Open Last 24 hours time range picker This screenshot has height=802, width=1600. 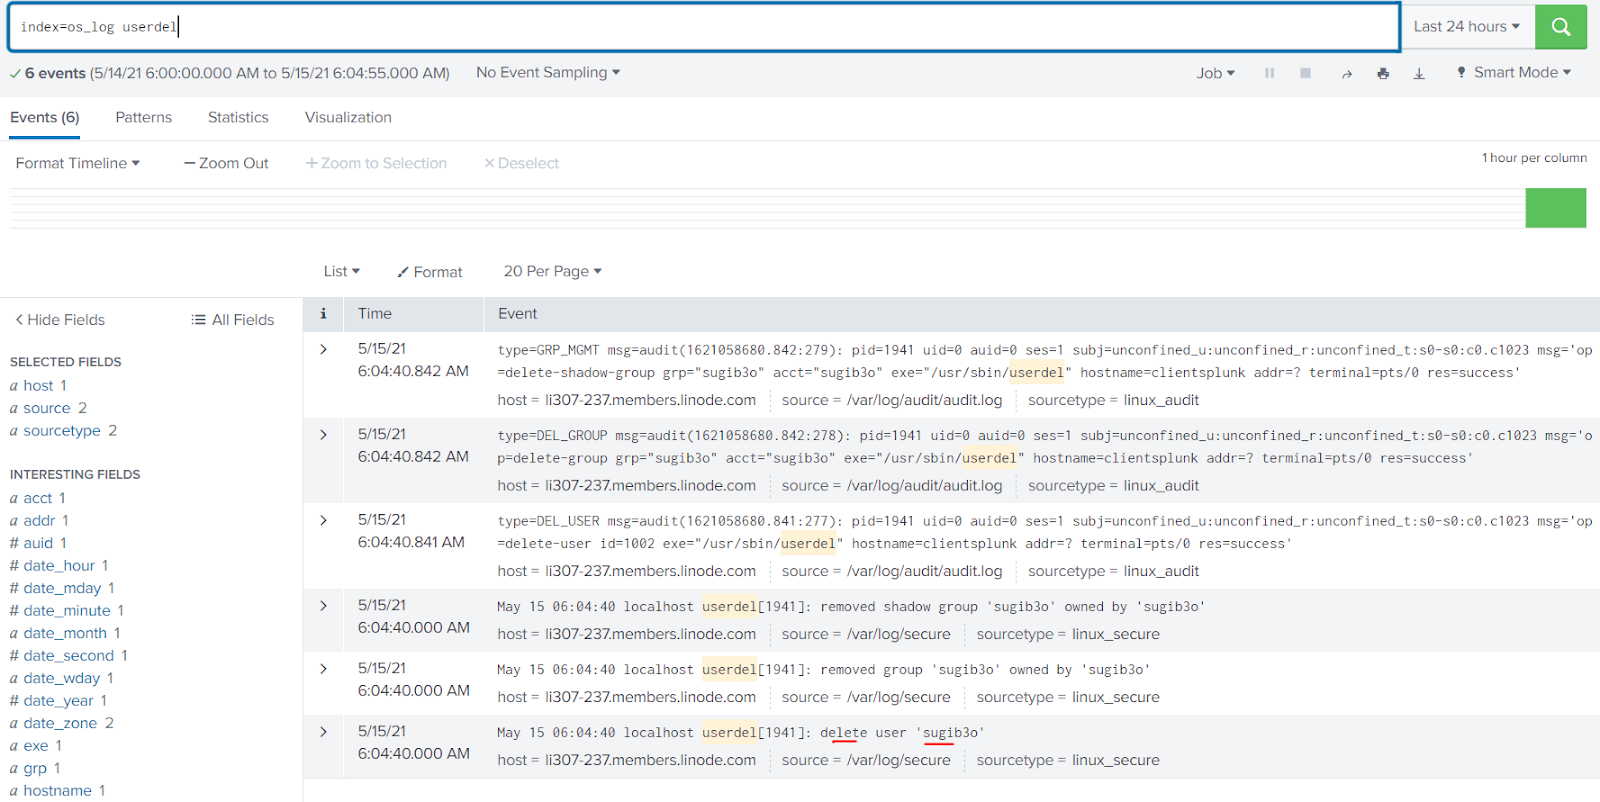1466,27
